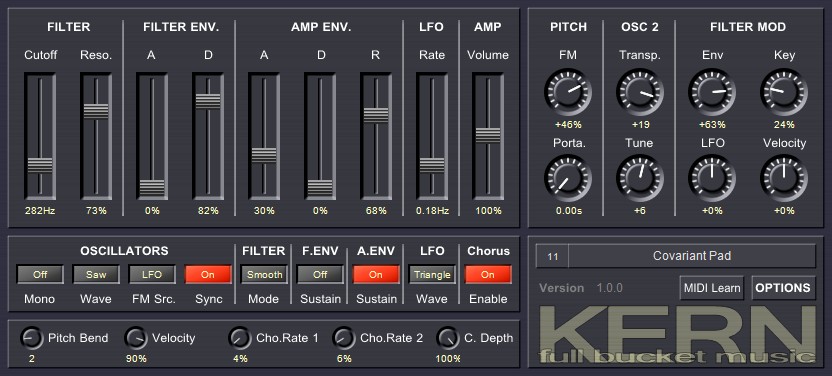Open the Covariant Pad preset selector

point(692,256)
